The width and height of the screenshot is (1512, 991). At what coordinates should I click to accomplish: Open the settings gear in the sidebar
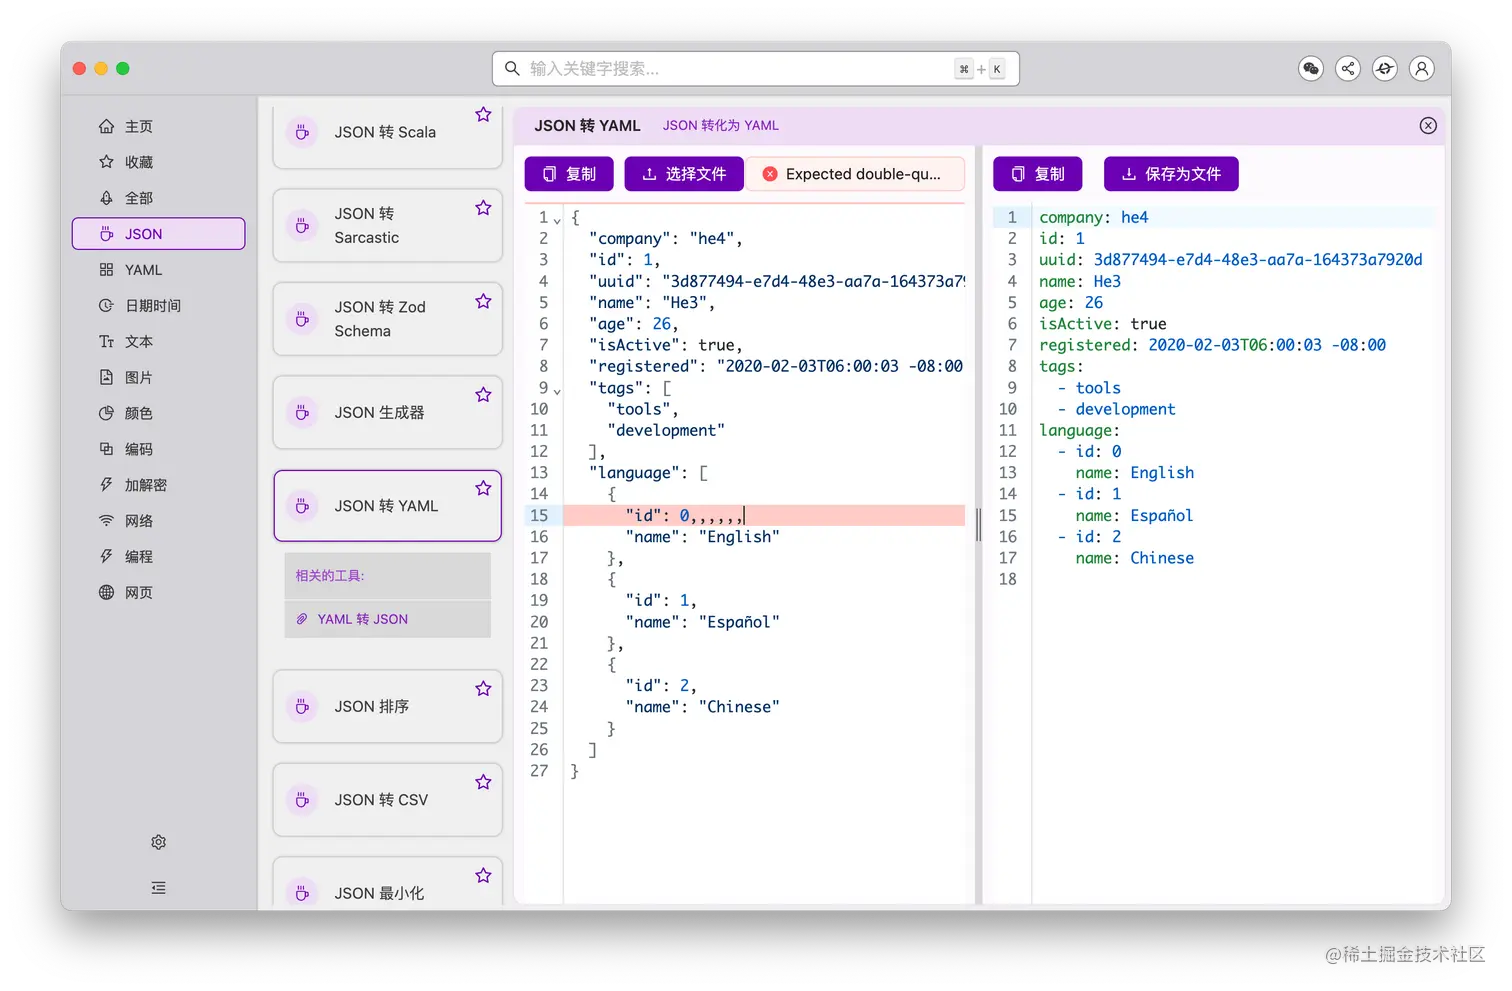click(x=158, y=842)
